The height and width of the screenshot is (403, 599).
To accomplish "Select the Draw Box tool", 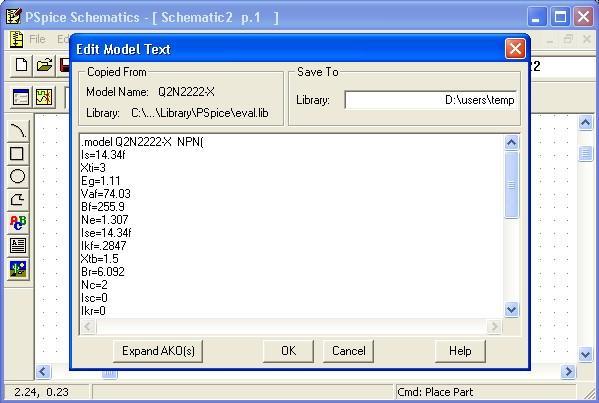I will [17, 154].
